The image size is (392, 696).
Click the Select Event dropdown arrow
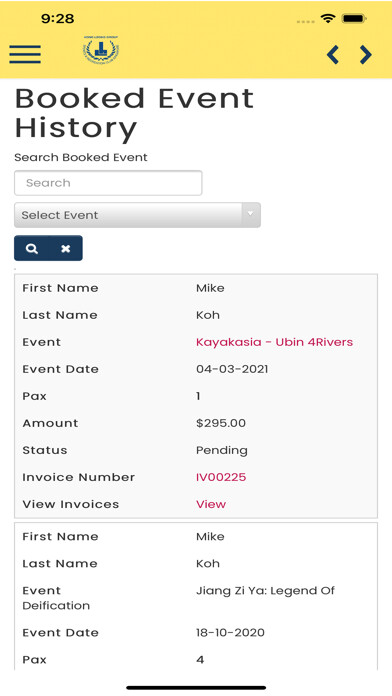point(251,215)
